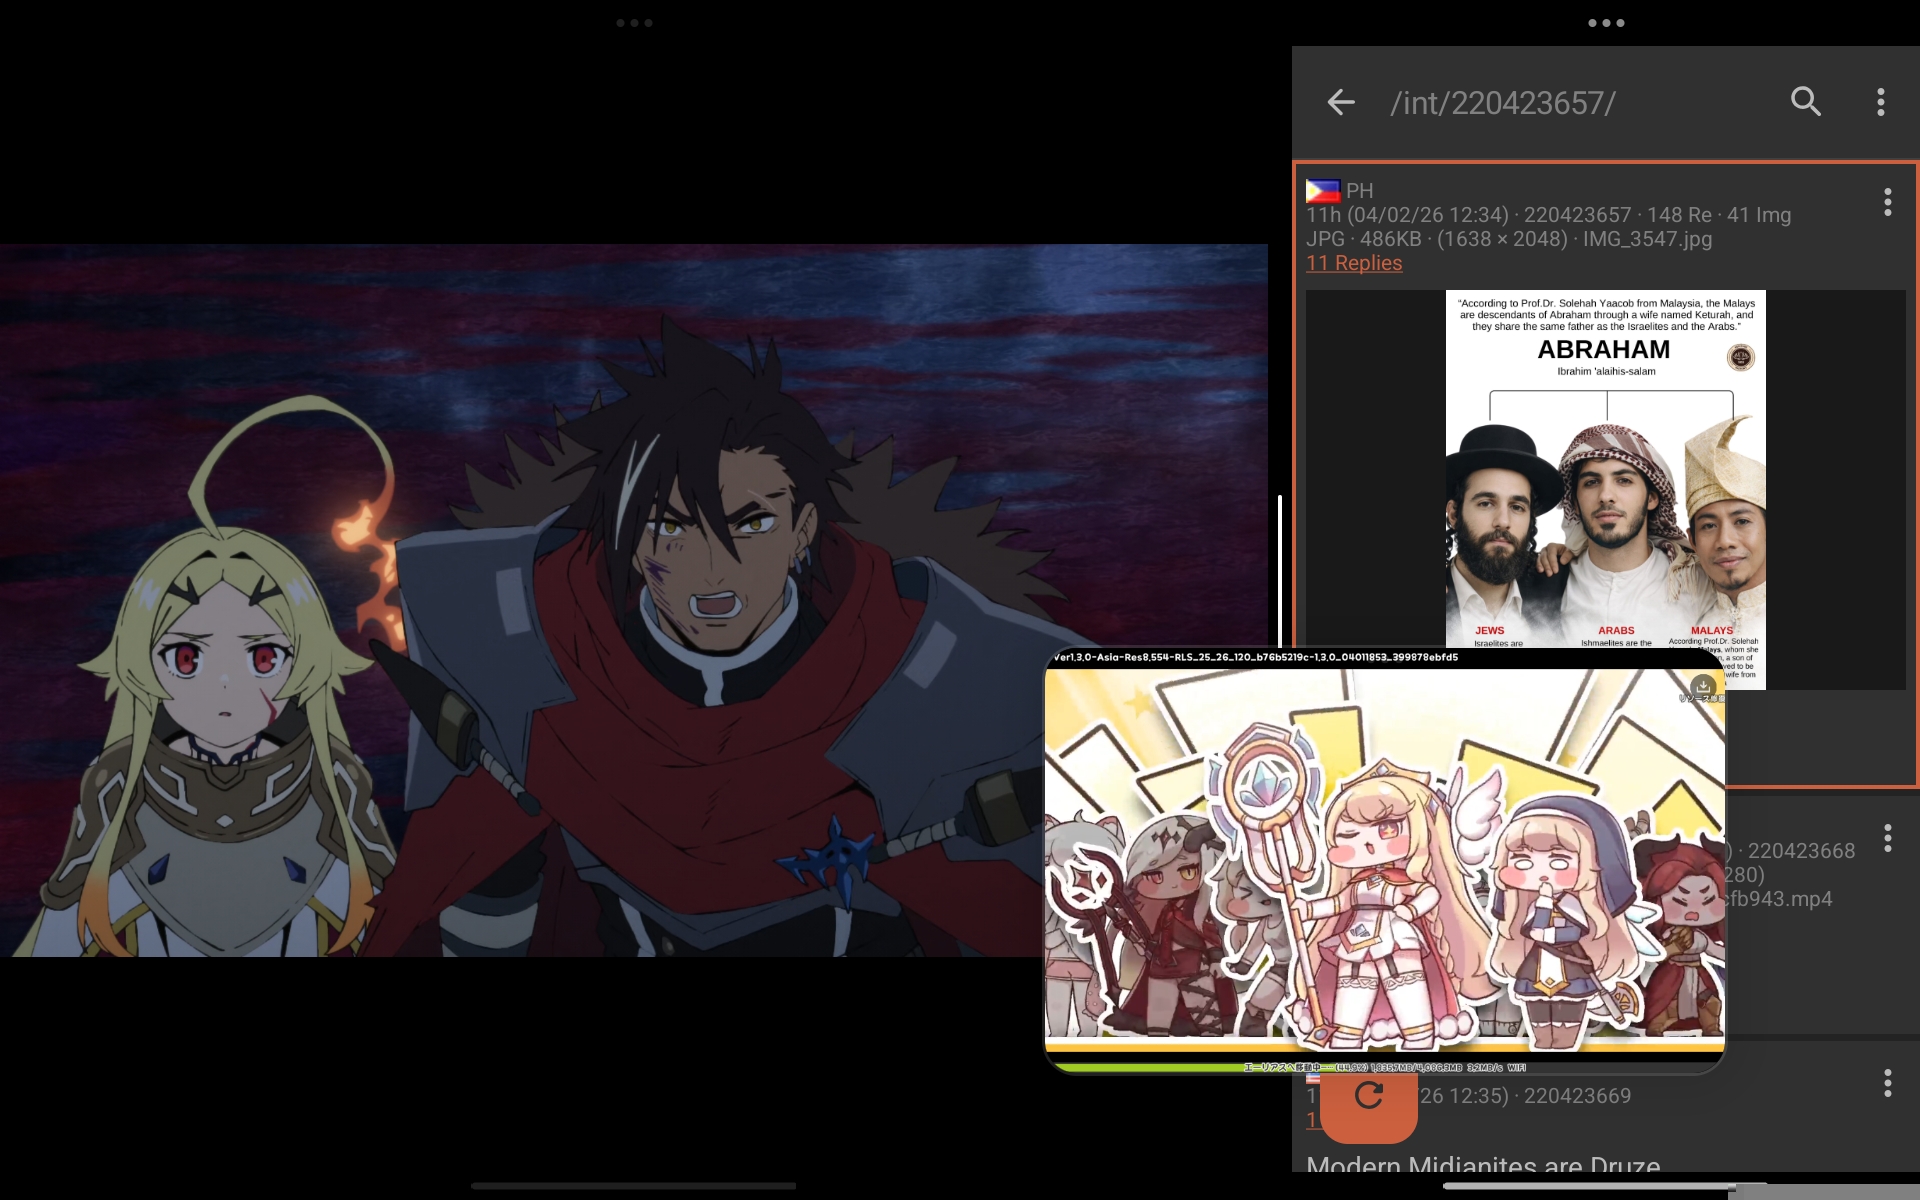Image resolution: width=1920 pixels, height=1200 pixels.
Task: Tap the chibi characters floating game window
Action: pos(1384,860)
